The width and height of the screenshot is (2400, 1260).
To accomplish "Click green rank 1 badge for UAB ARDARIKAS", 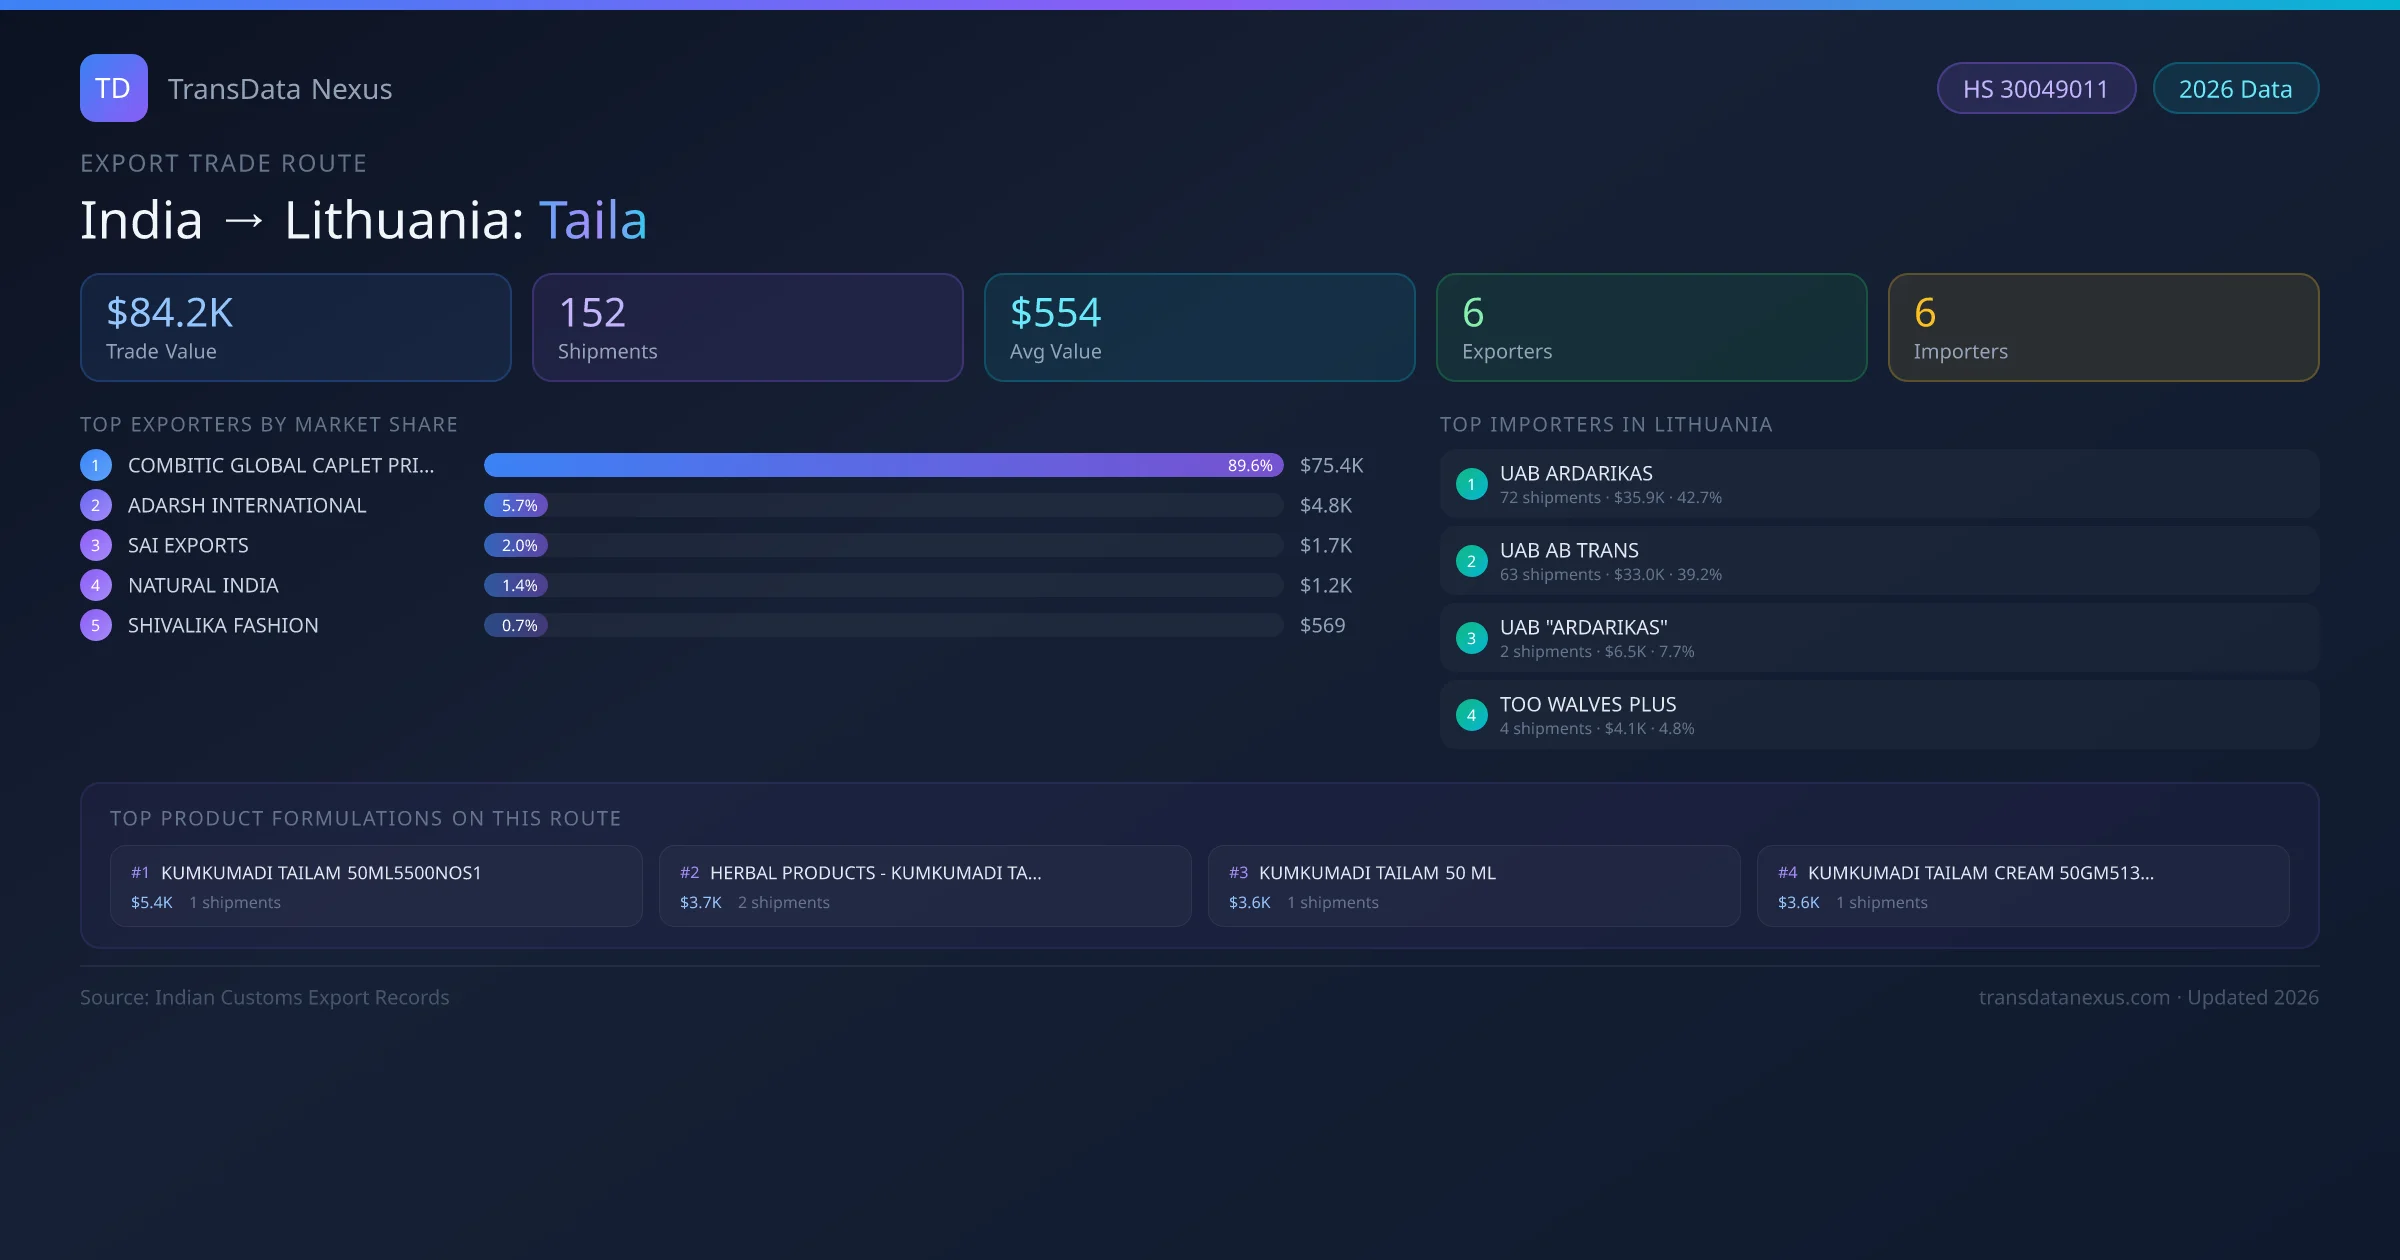I will [1471, 484].
